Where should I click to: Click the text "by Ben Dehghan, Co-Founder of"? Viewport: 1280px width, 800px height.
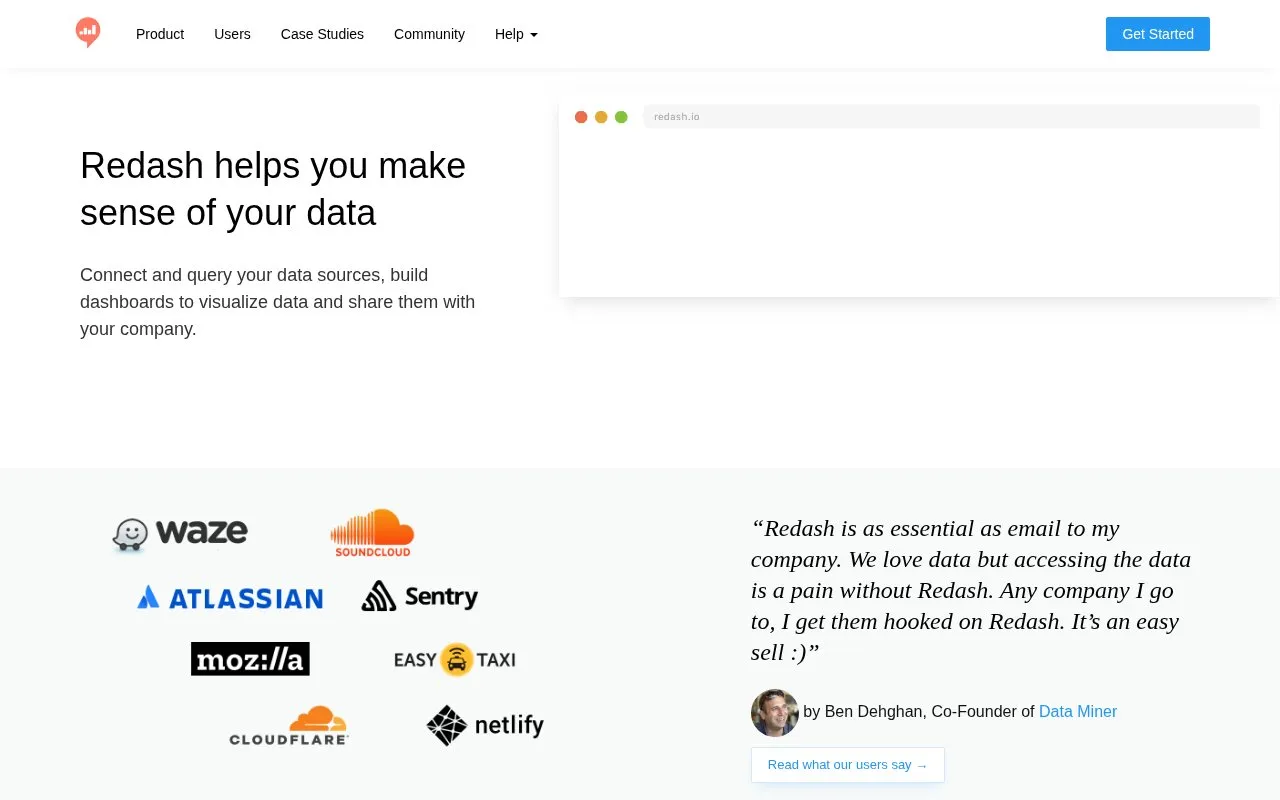click(919, 711)
